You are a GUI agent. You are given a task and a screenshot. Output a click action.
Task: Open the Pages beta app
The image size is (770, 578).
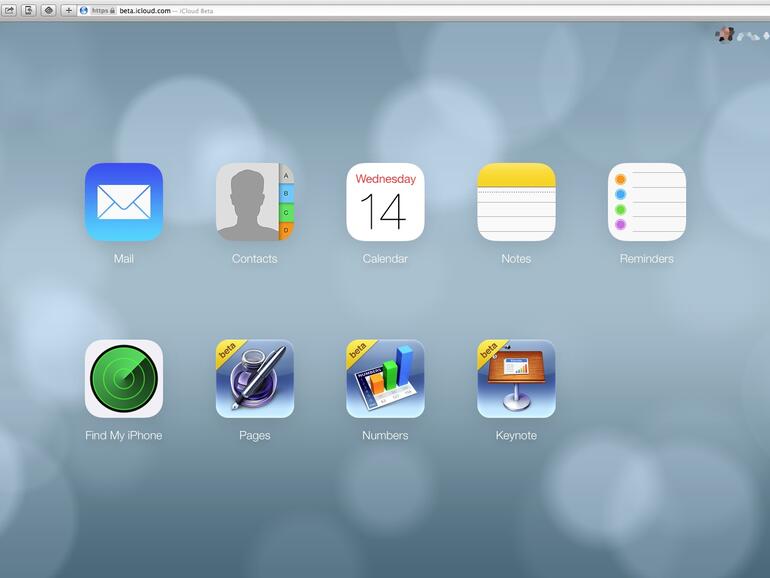pos(255,379)
